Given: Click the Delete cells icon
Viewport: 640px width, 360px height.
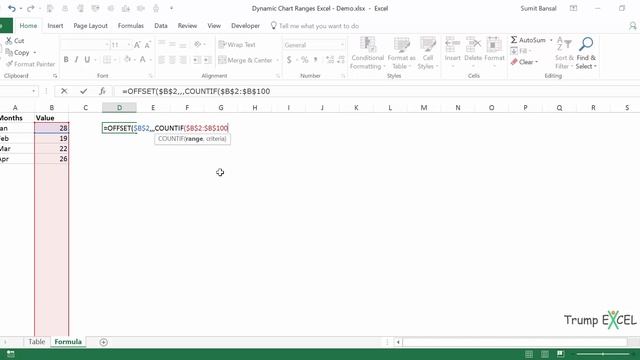Looking at the screenshot, I should point(473,44).
